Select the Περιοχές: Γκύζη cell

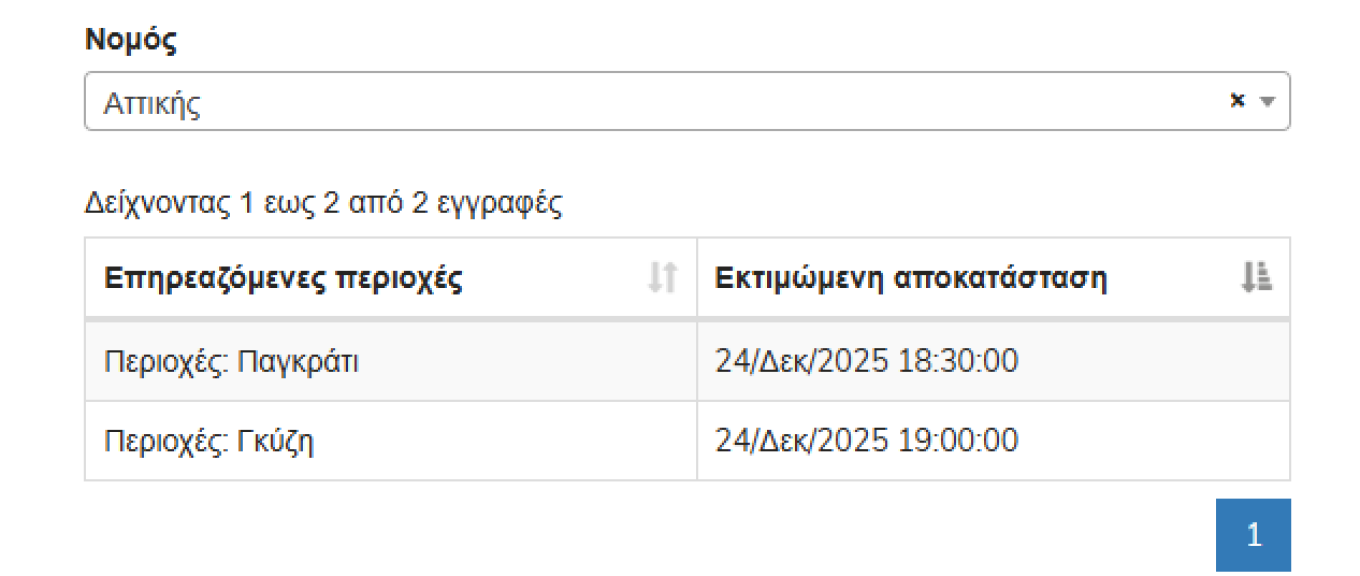click(x=390, y=441)
